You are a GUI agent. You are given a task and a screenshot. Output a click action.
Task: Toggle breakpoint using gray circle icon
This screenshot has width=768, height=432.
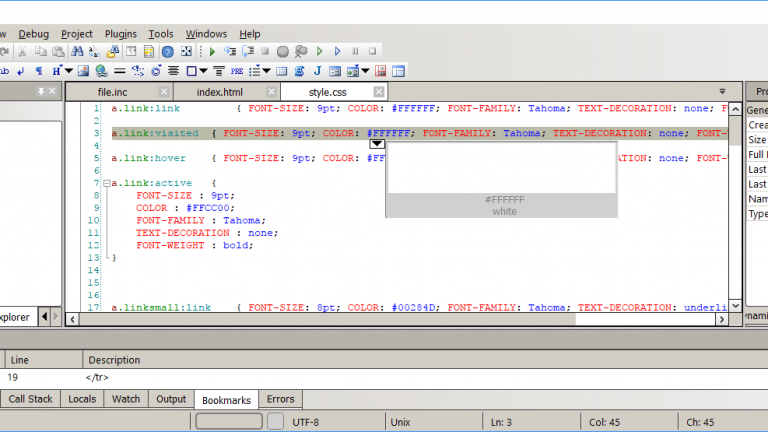point(283,51)
